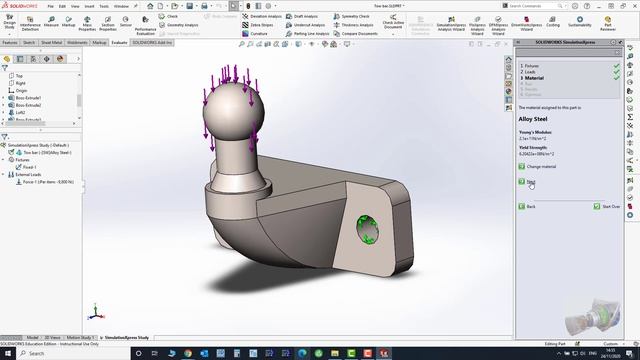Image resolution: width=640 pixels, height=360 pixels.
Task: Click the Home icon in top toolbar
Action: (x=150, y=6)
